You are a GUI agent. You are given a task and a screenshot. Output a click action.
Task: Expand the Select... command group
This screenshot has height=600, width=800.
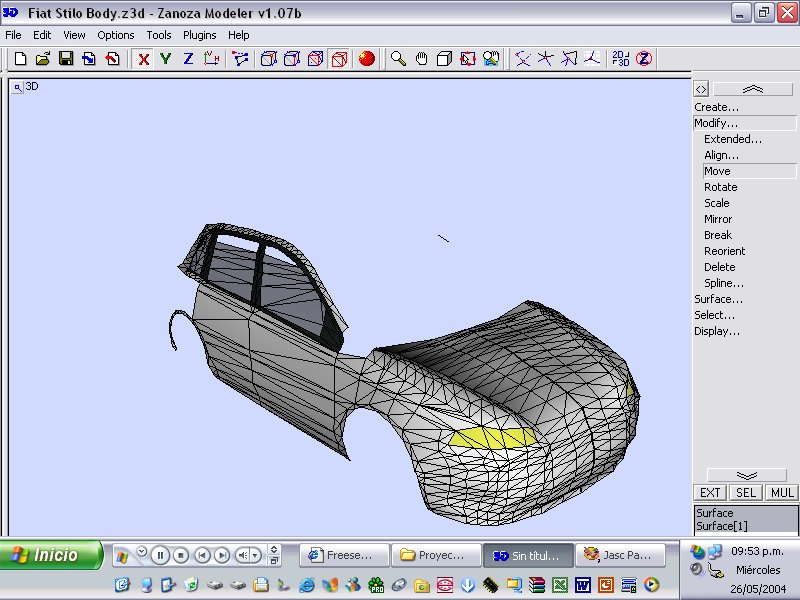pyautogui.click(x=714, y=315)
